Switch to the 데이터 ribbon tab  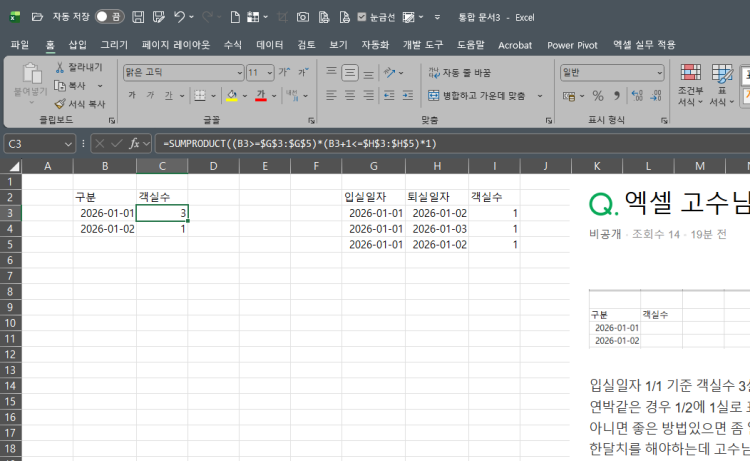[x=270, y=45]
